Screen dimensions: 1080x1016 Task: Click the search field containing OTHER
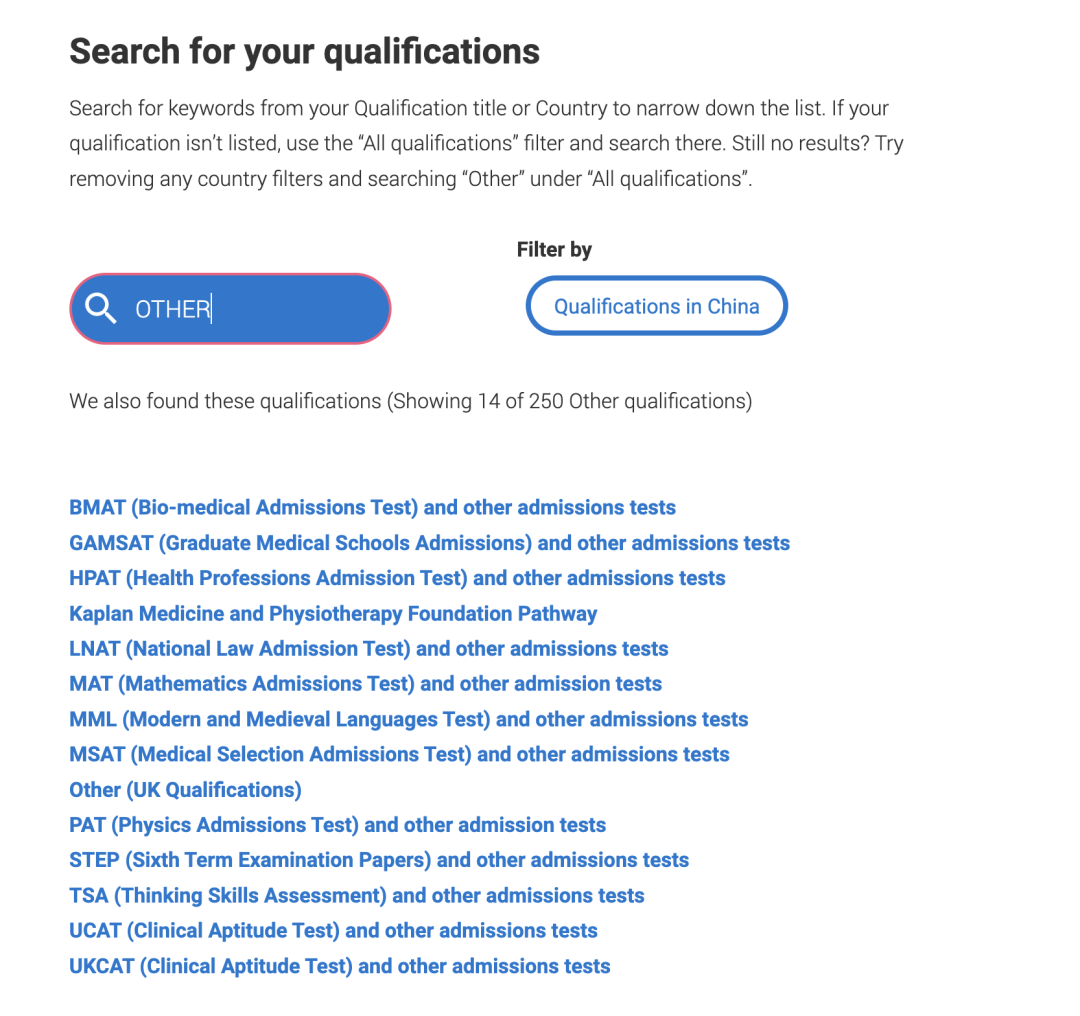pos(230,309)
